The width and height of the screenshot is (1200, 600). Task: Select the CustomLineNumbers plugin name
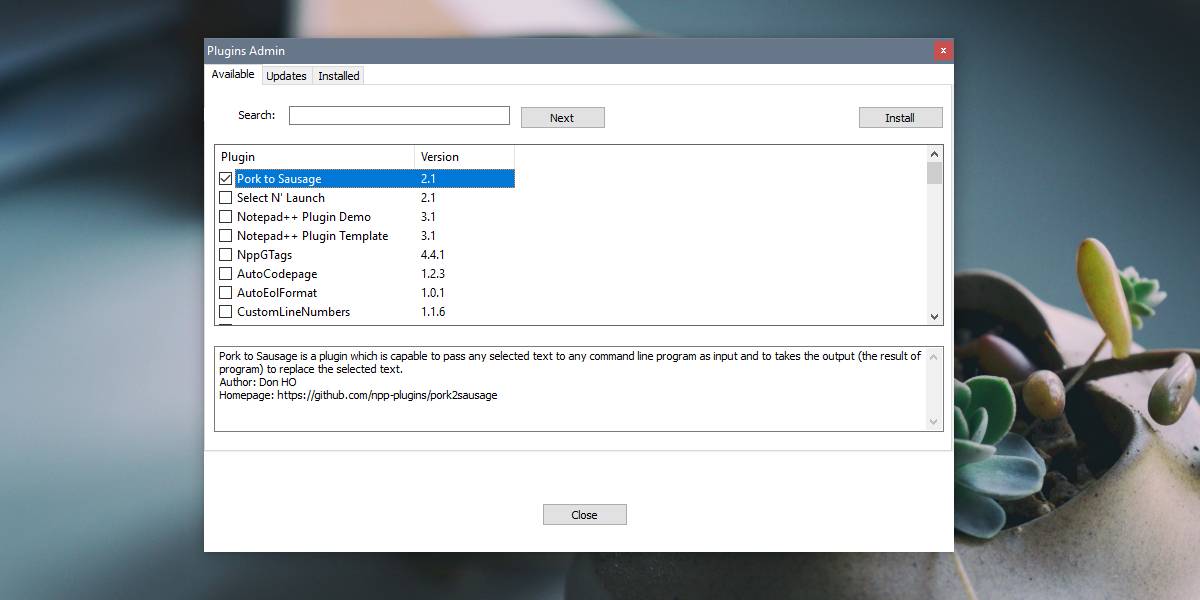click(x=294, y=312)
